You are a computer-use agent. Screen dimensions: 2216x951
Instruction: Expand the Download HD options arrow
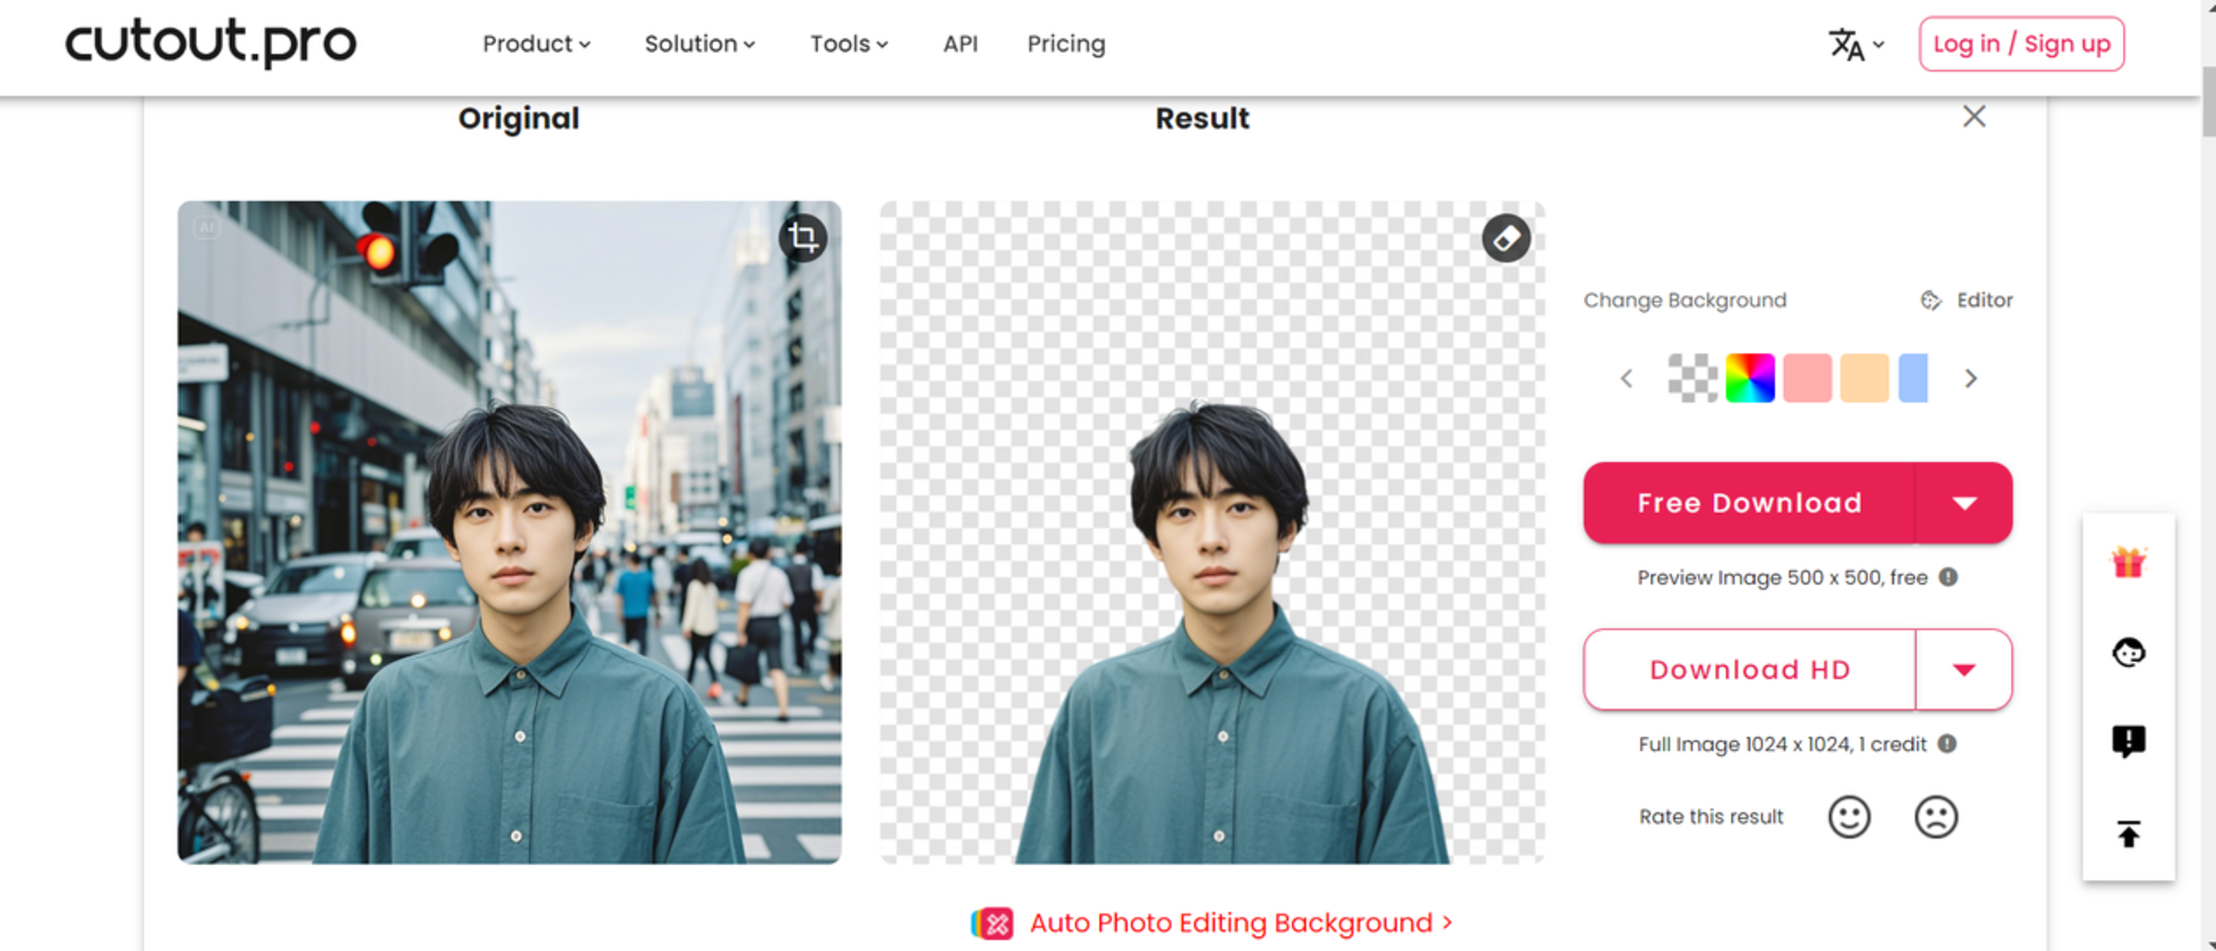tap(1963, 670)
